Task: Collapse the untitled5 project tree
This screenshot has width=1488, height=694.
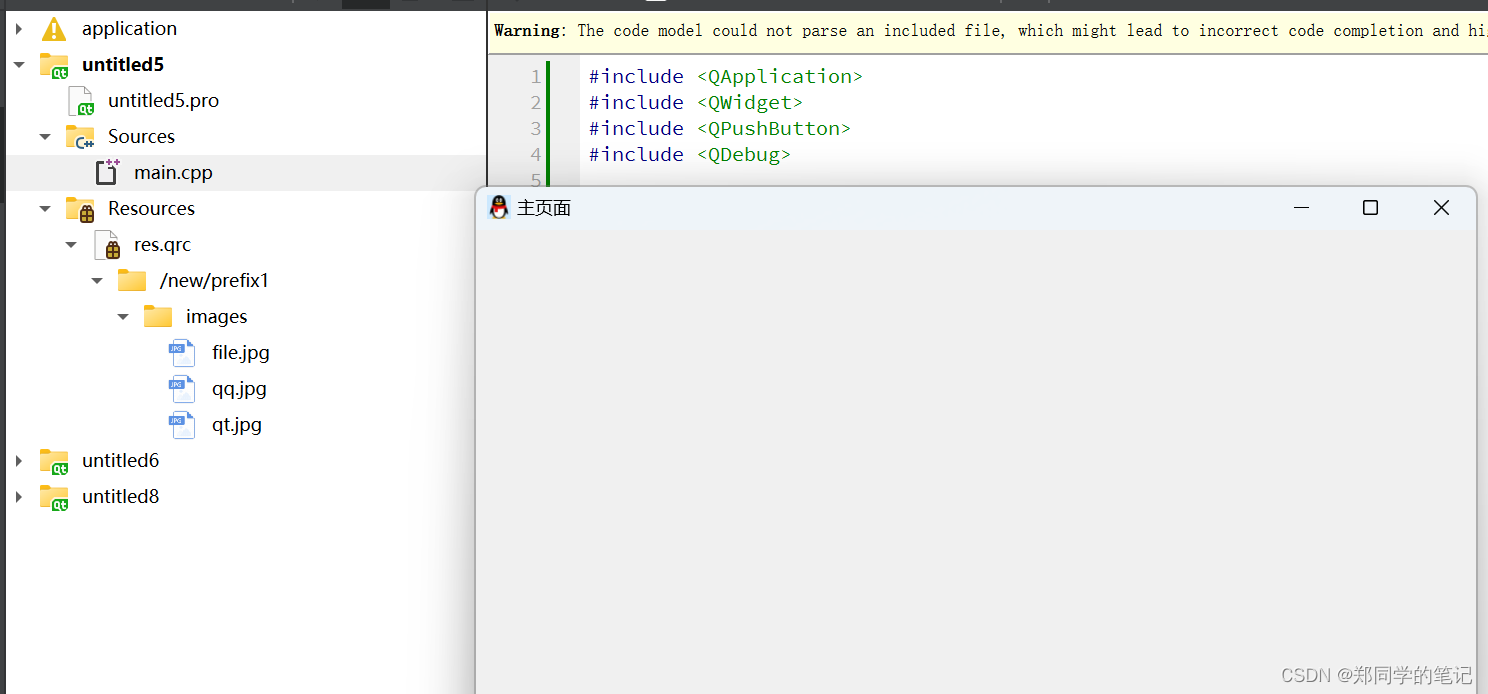Action: pos(20,64)
